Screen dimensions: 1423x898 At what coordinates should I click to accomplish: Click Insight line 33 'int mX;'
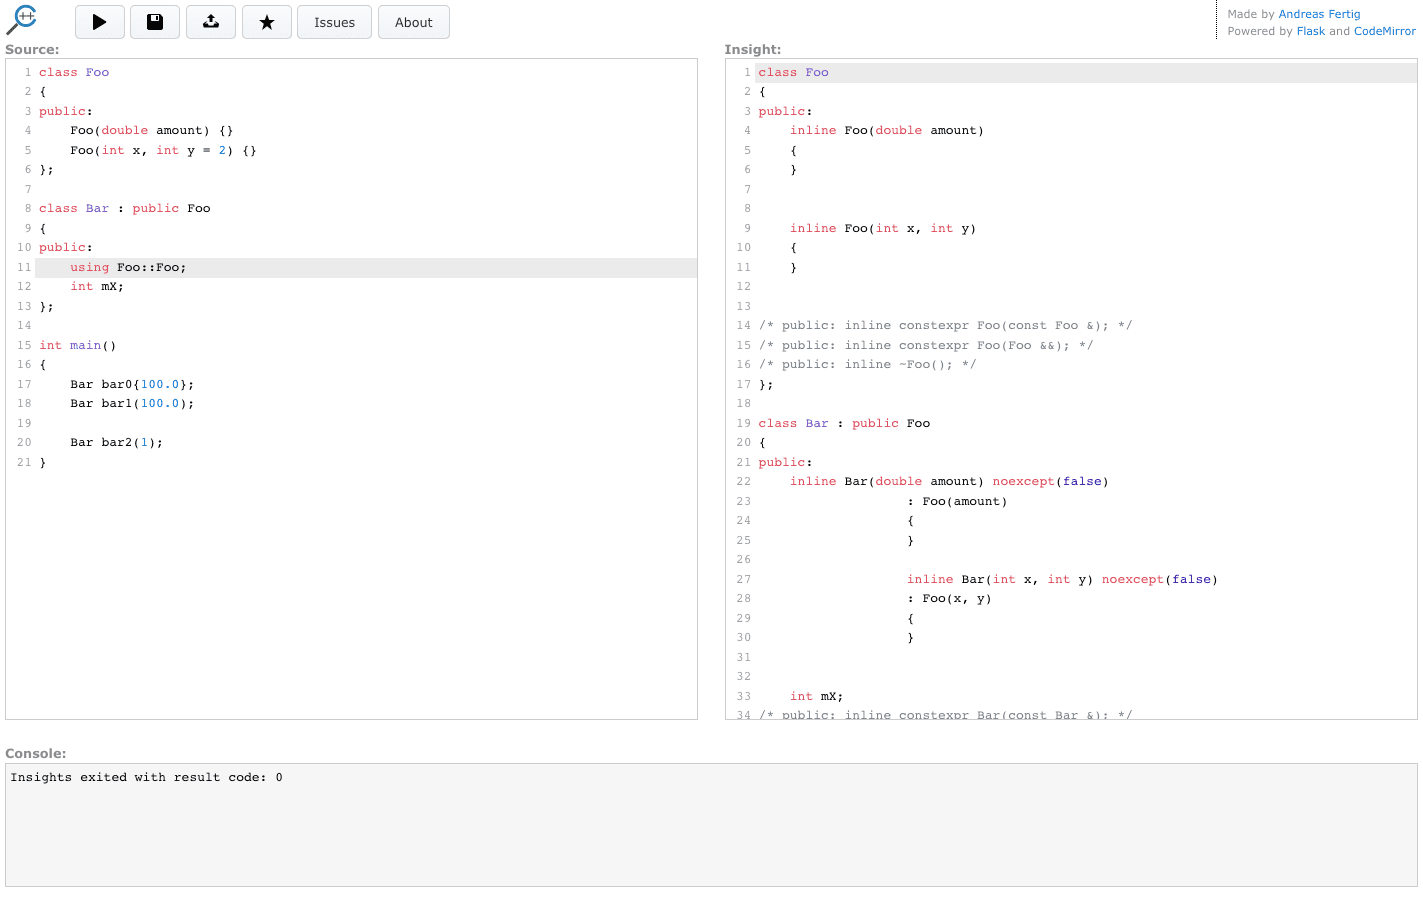click(x=816, y=696)
